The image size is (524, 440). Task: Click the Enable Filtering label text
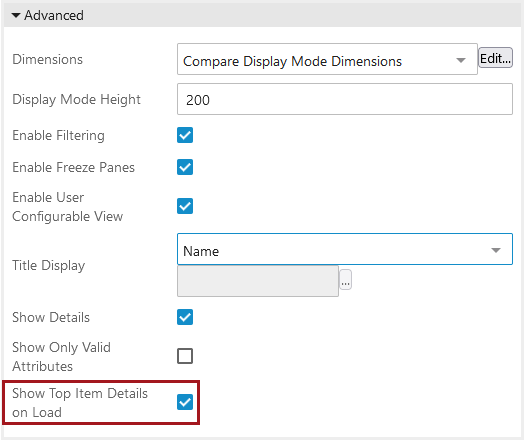(x=58, y=135)
